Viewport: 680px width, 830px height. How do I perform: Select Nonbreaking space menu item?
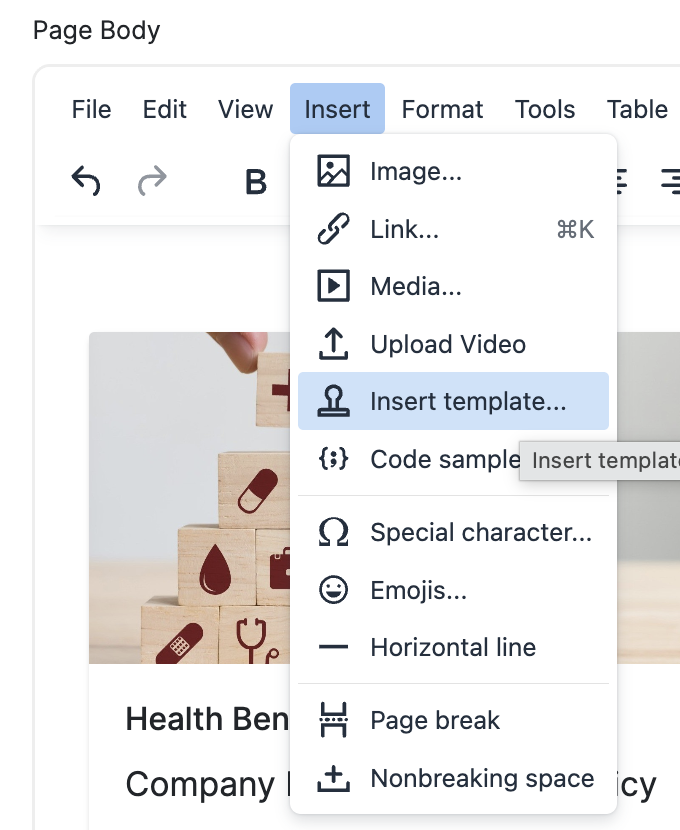pos(453,778)
